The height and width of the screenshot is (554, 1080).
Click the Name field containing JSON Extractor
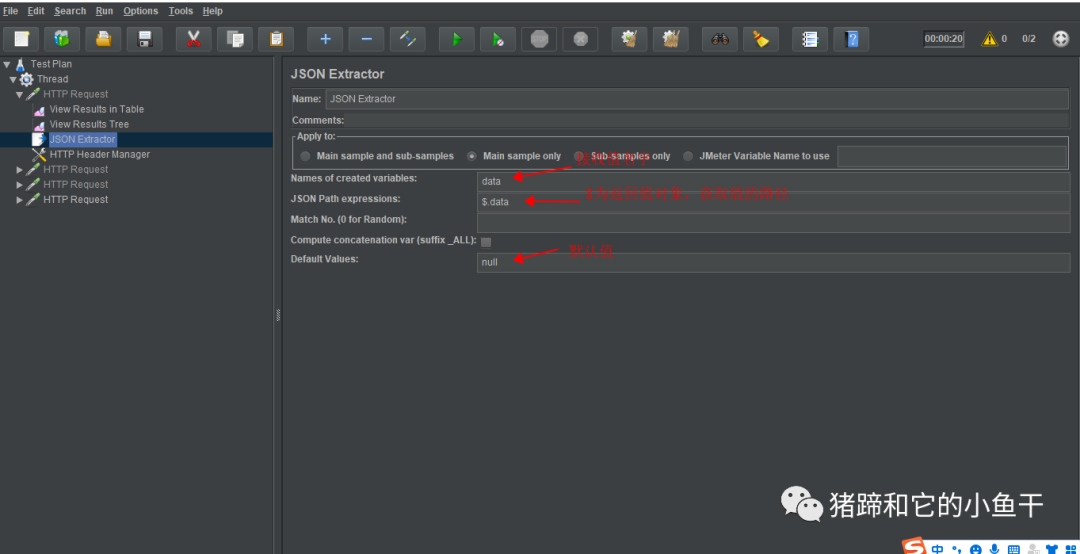697,99
